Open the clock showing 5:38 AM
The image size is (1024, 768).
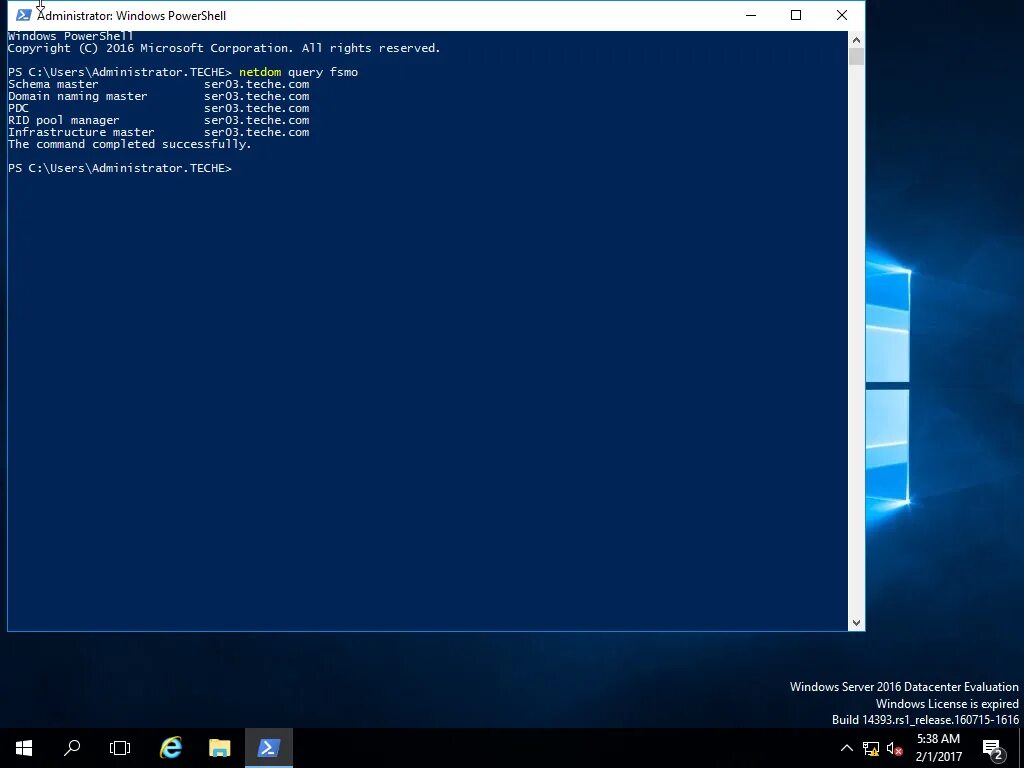pos(938,748)
